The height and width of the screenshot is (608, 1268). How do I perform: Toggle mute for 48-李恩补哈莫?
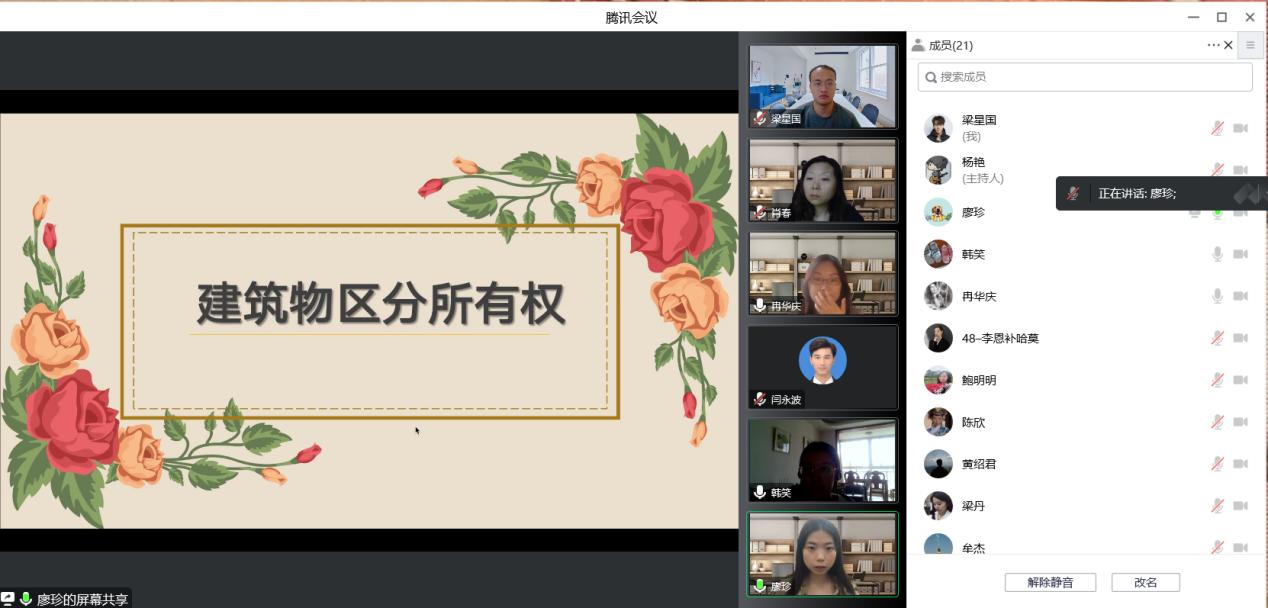point(1217,338)
